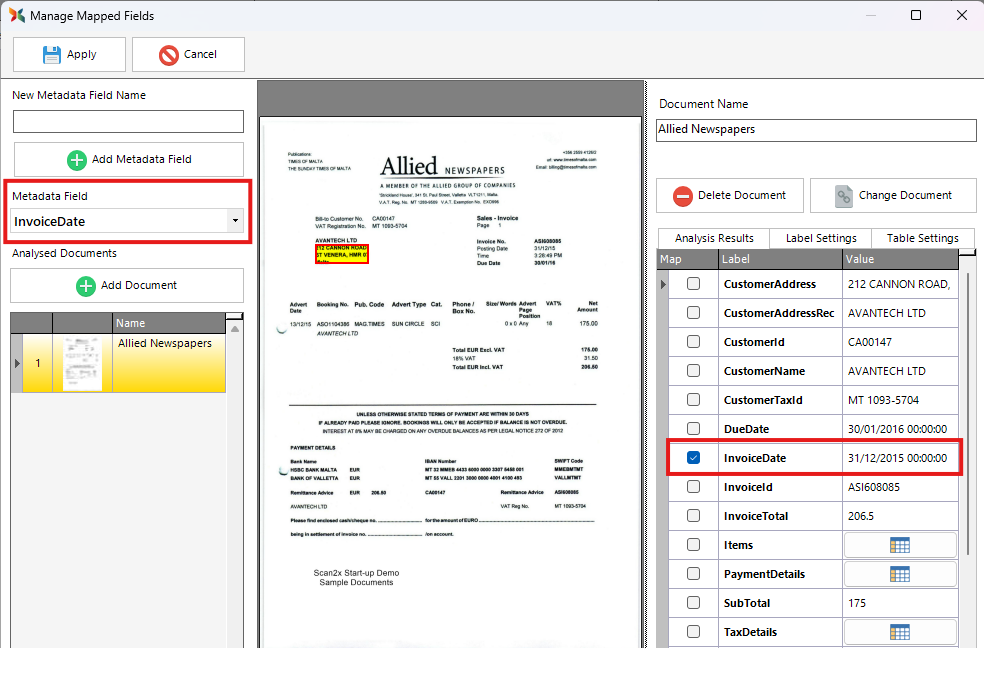Select the Analysis Results tab
984x689 pixels.
714,238
